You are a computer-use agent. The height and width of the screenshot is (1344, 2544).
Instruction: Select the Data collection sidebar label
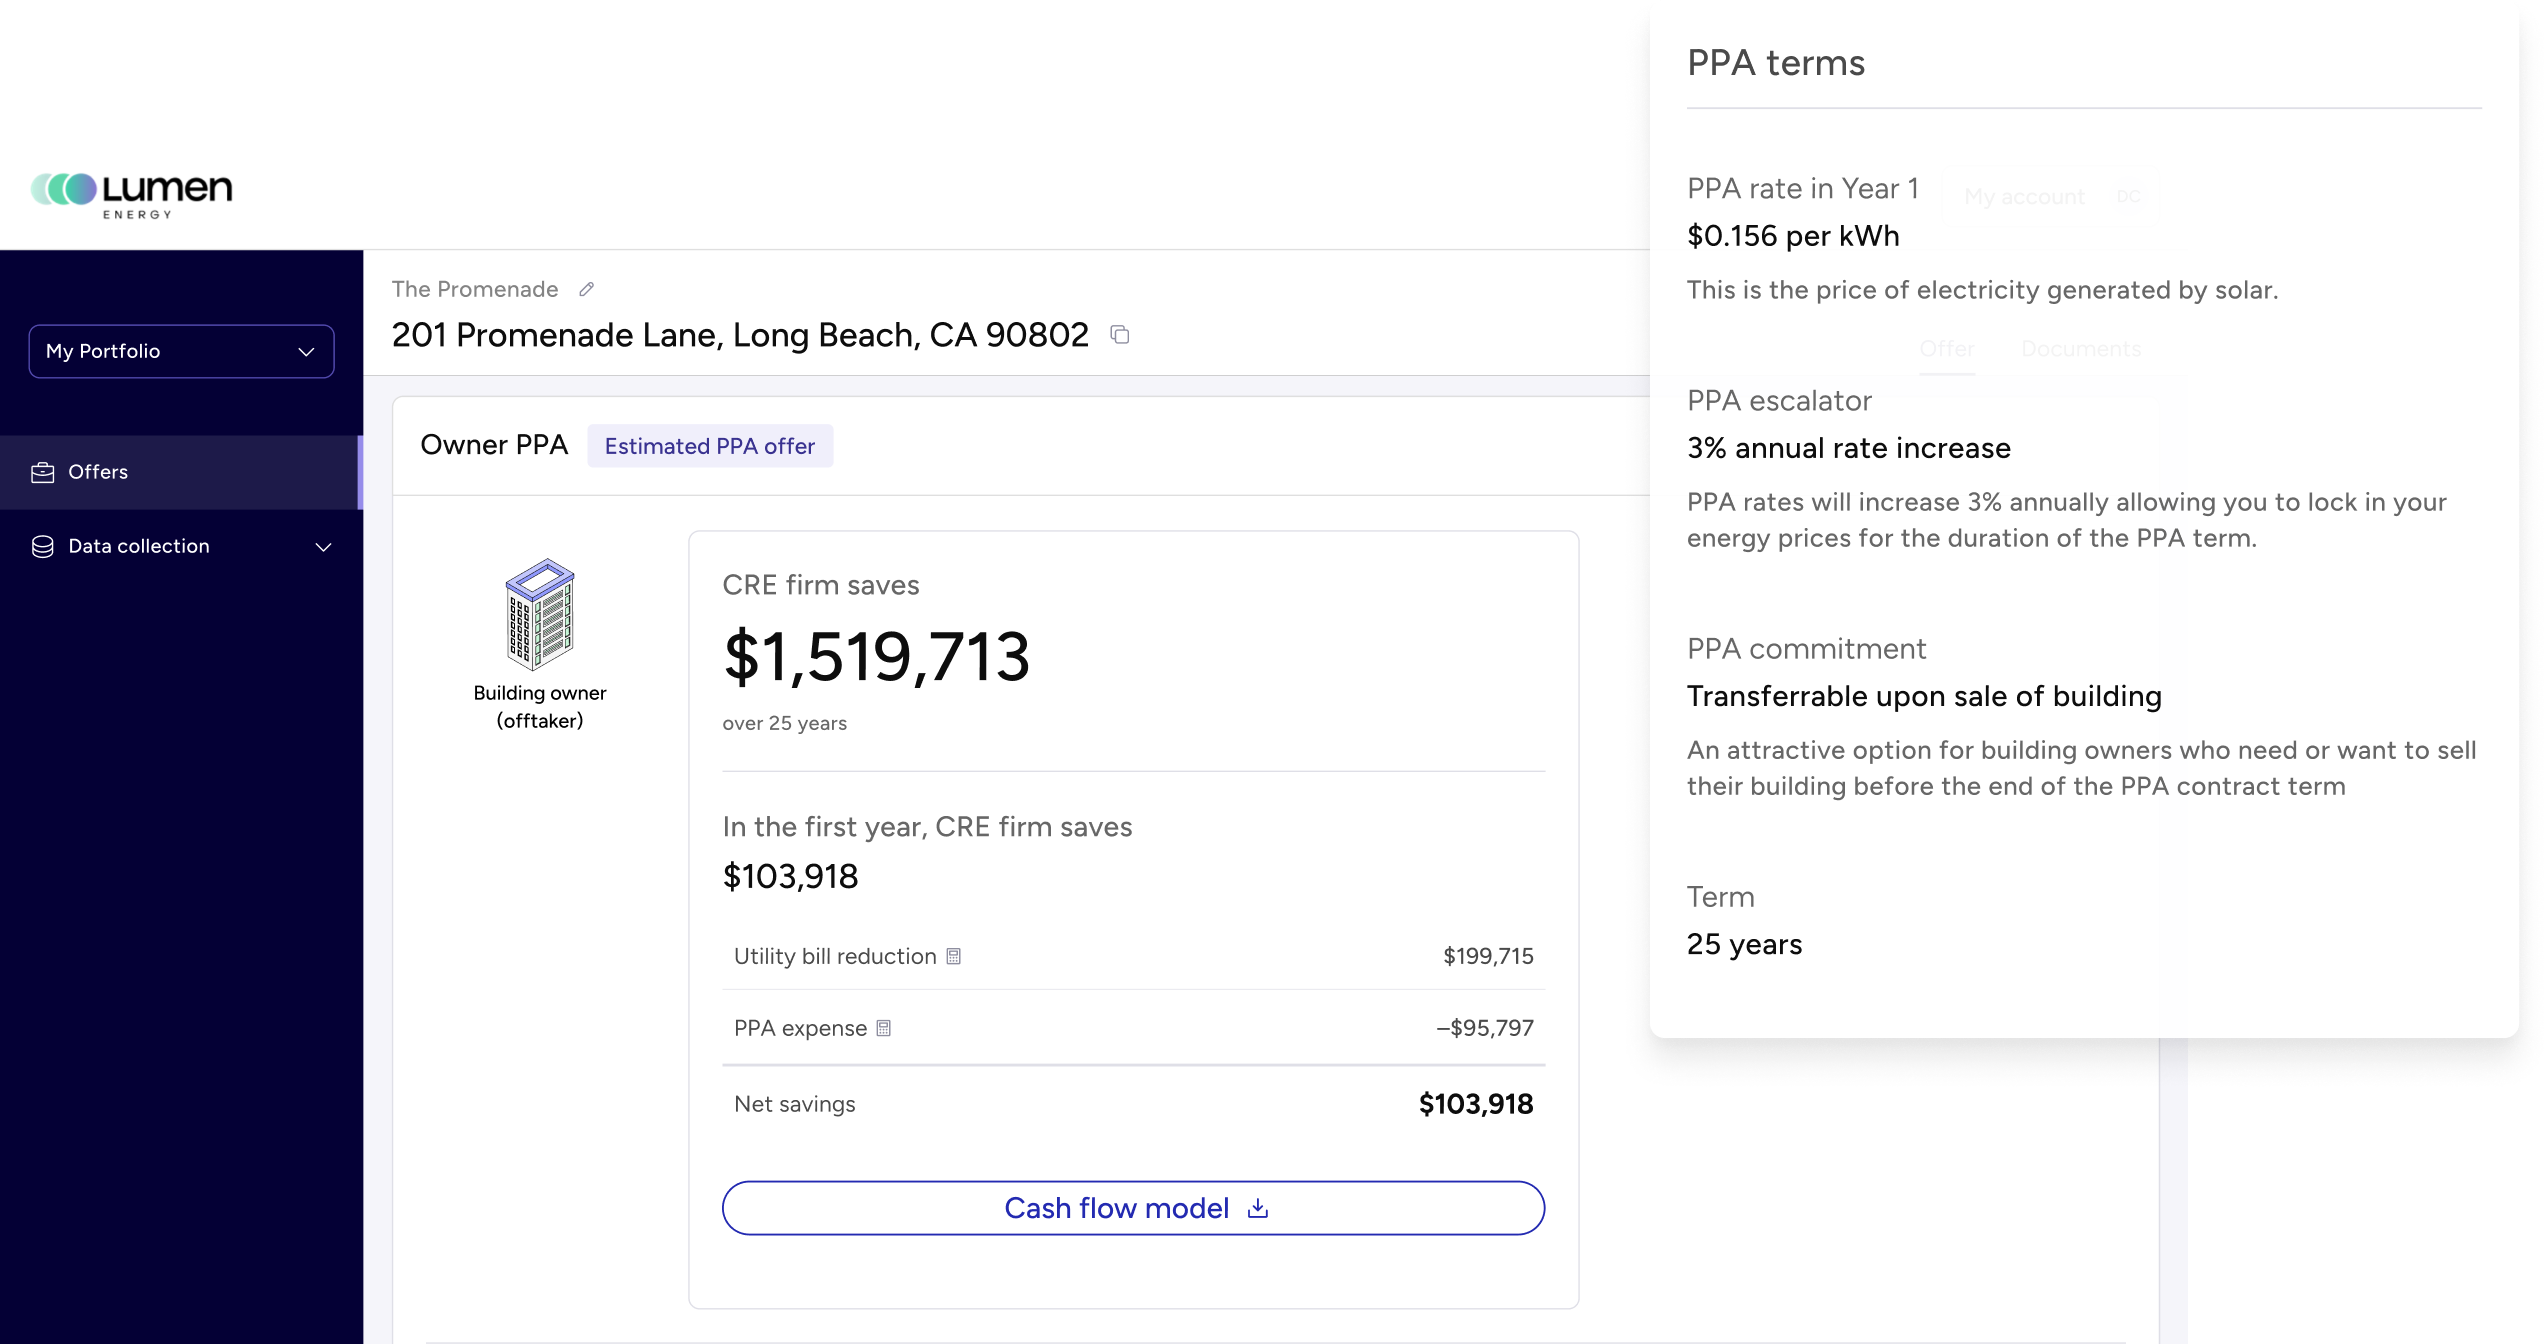(x=139, y=546)
